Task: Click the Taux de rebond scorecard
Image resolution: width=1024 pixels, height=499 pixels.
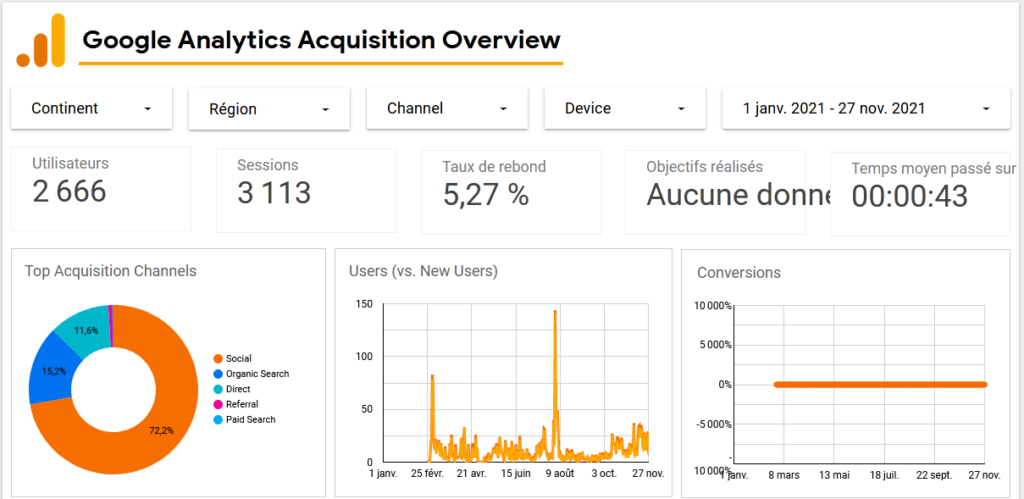Action: [x=510, y=192]
